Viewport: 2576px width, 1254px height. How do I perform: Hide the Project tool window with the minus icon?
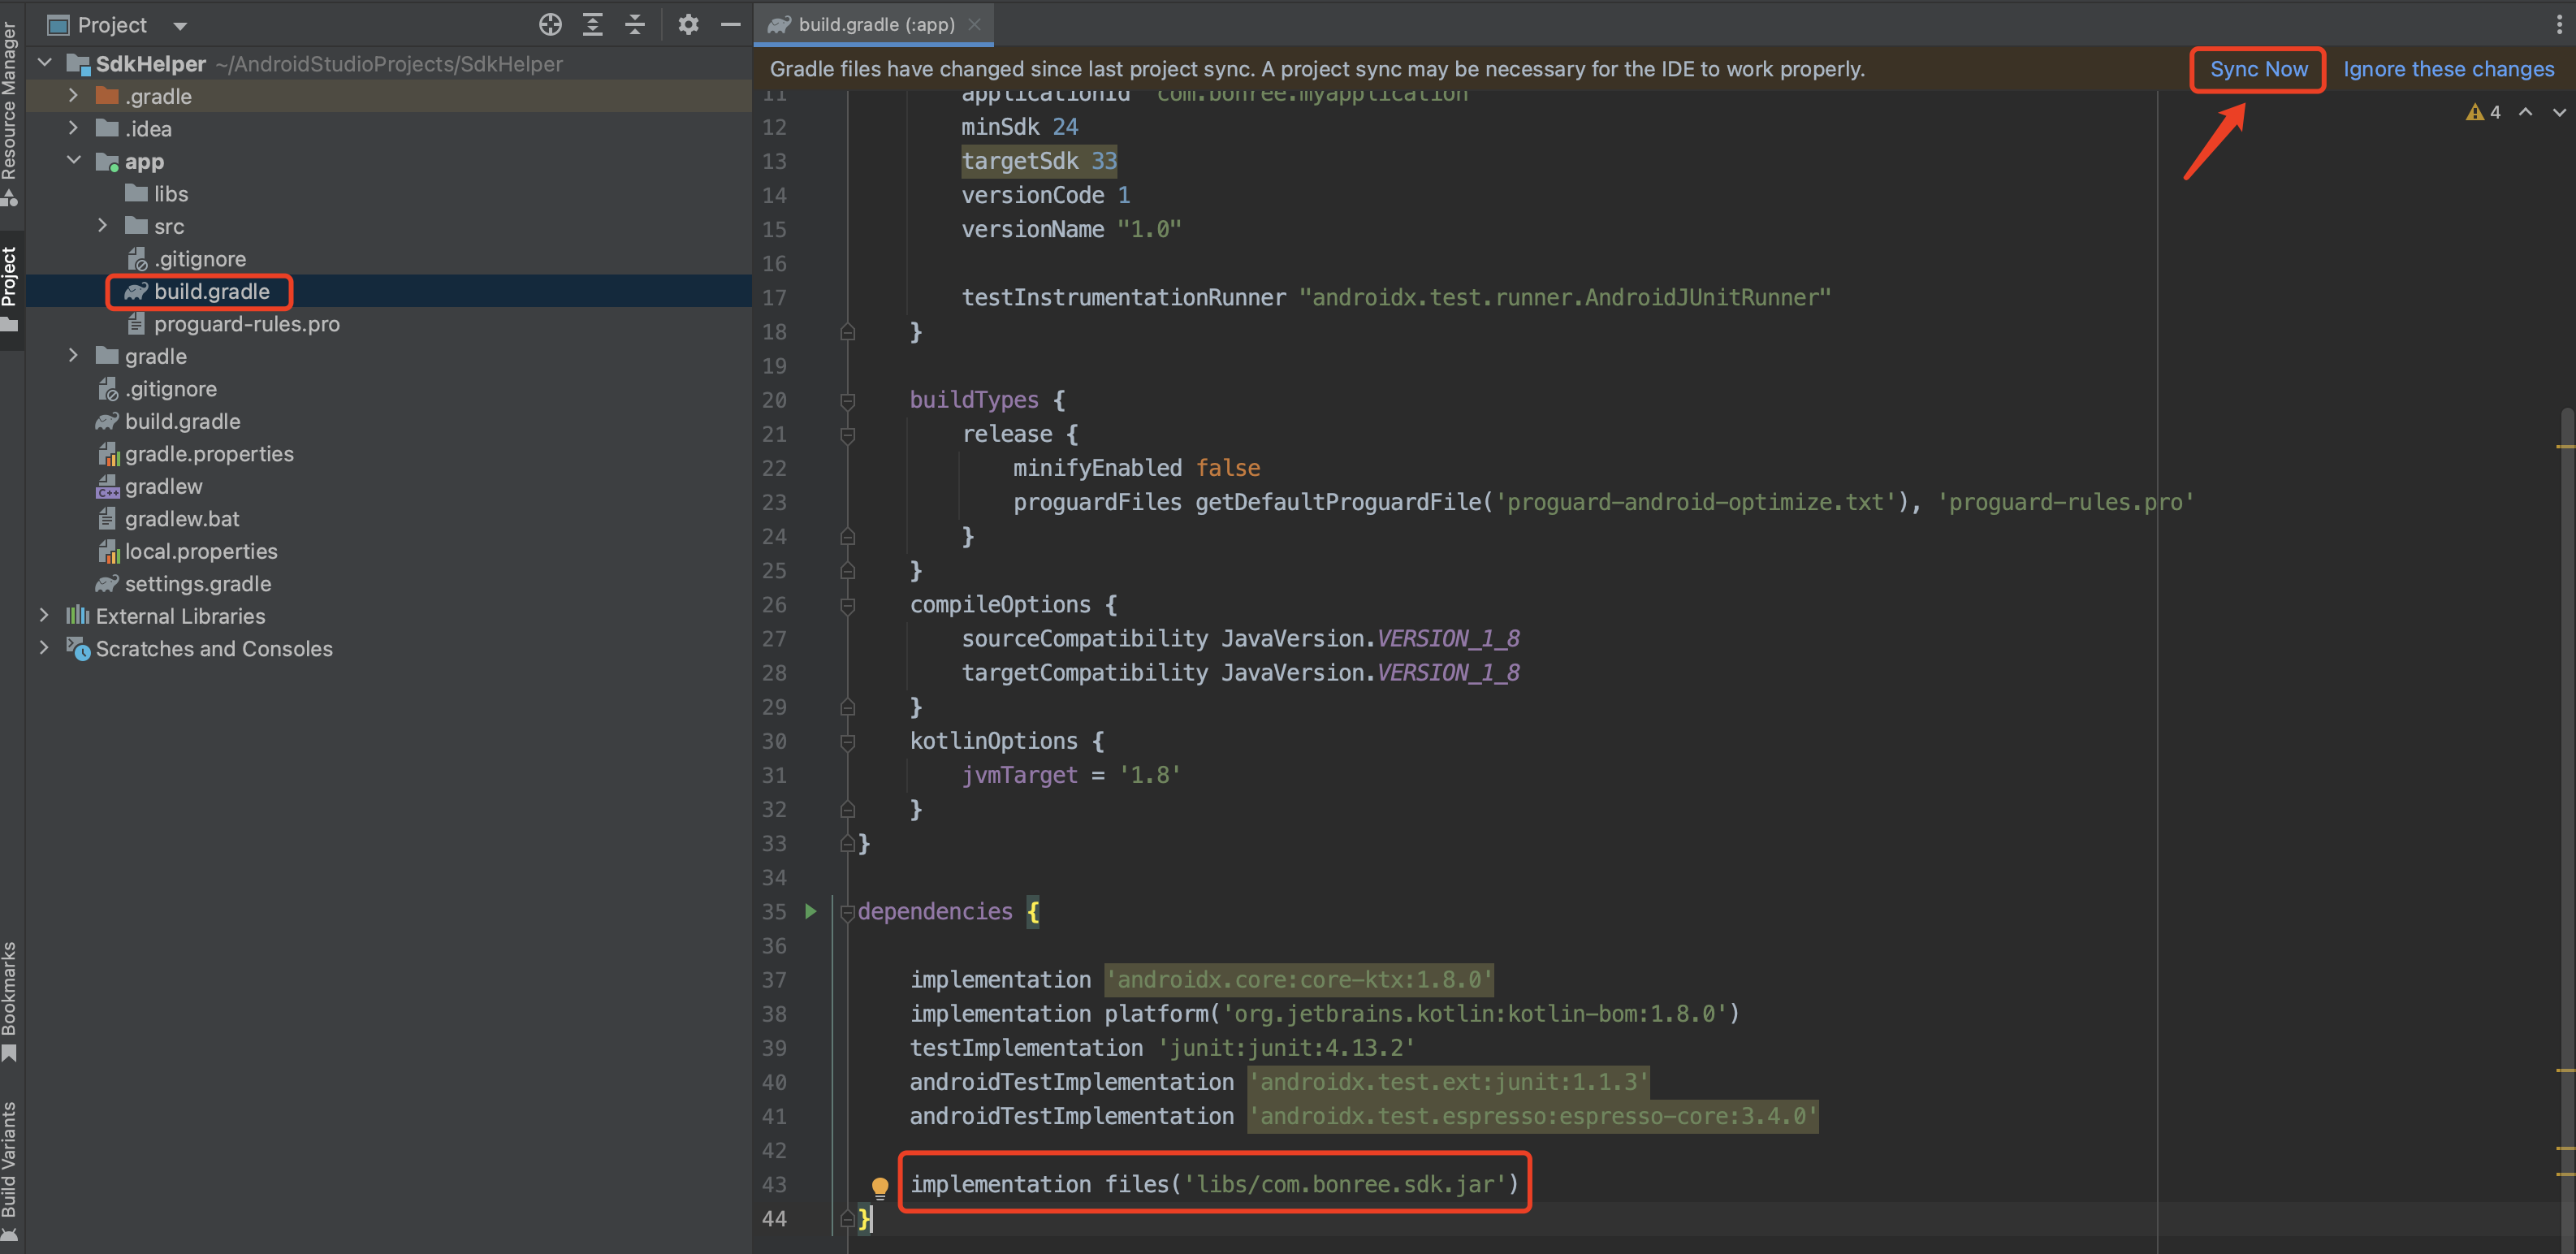(x=731, y=24)
